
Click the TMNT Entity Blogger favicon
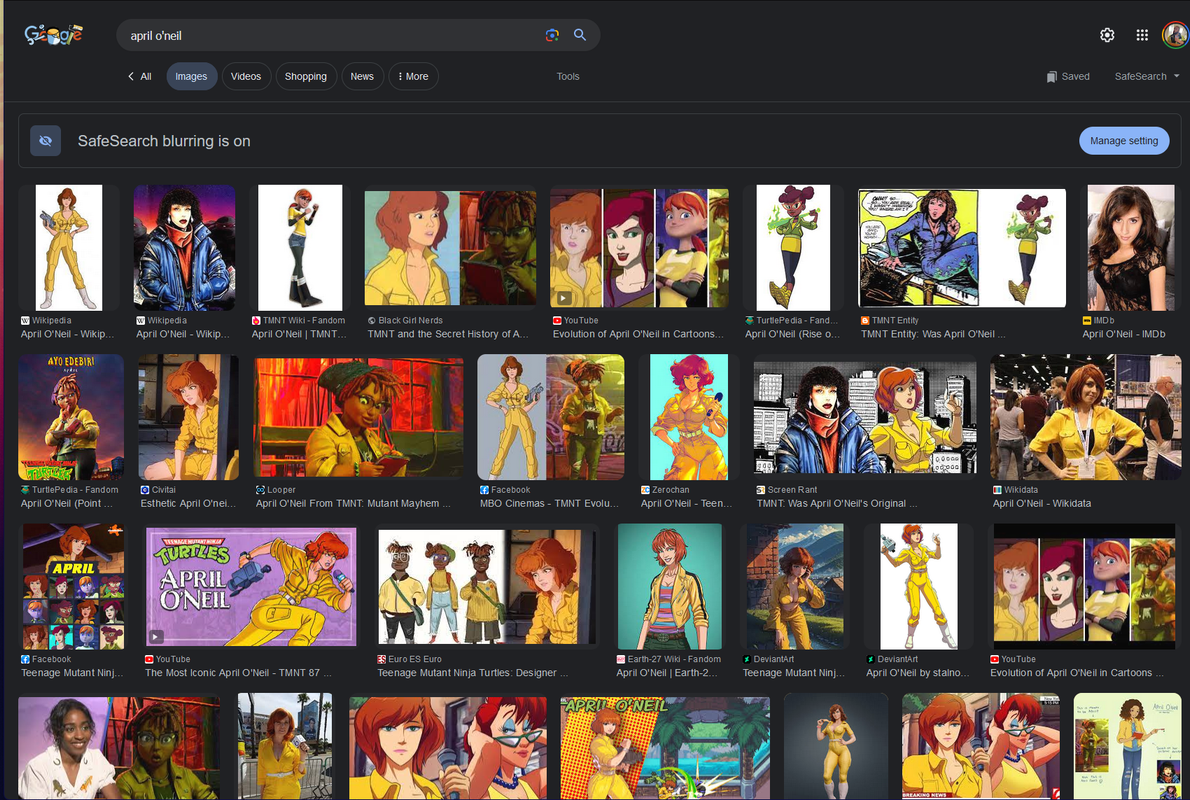pyautogui.click(x=865, y=320)
